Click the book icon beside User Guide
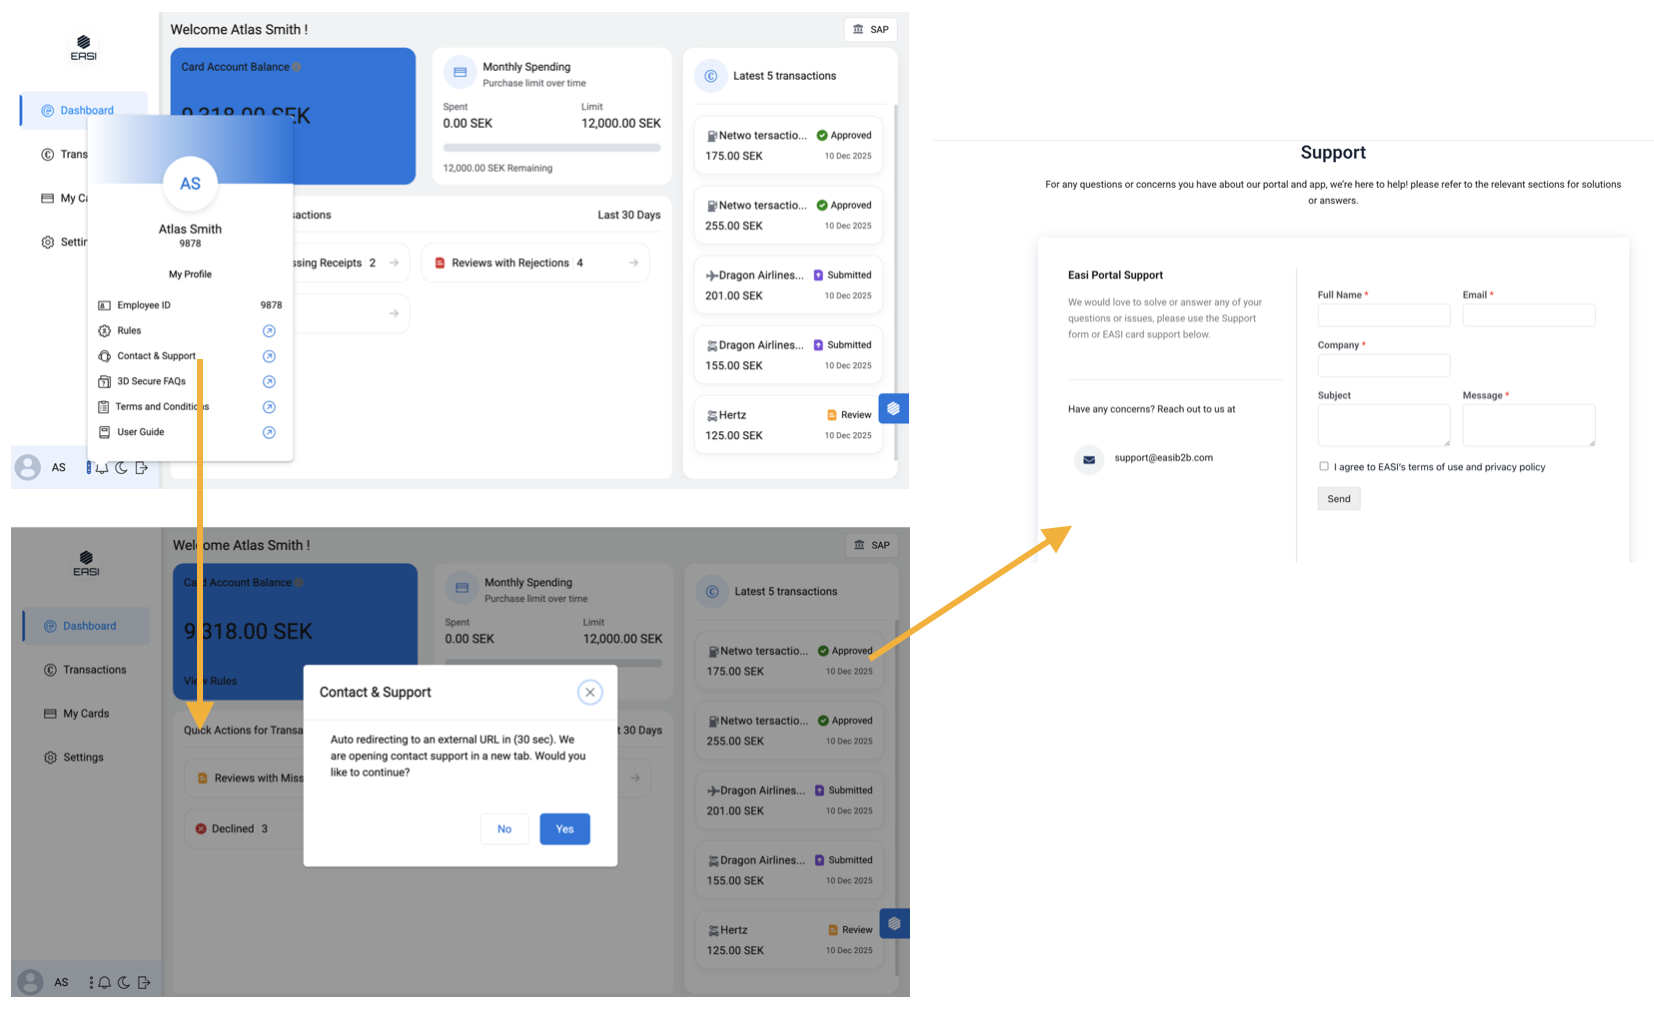This screenshot has height=1024, width=1654. pyautogui.click(x=104, y=432)
